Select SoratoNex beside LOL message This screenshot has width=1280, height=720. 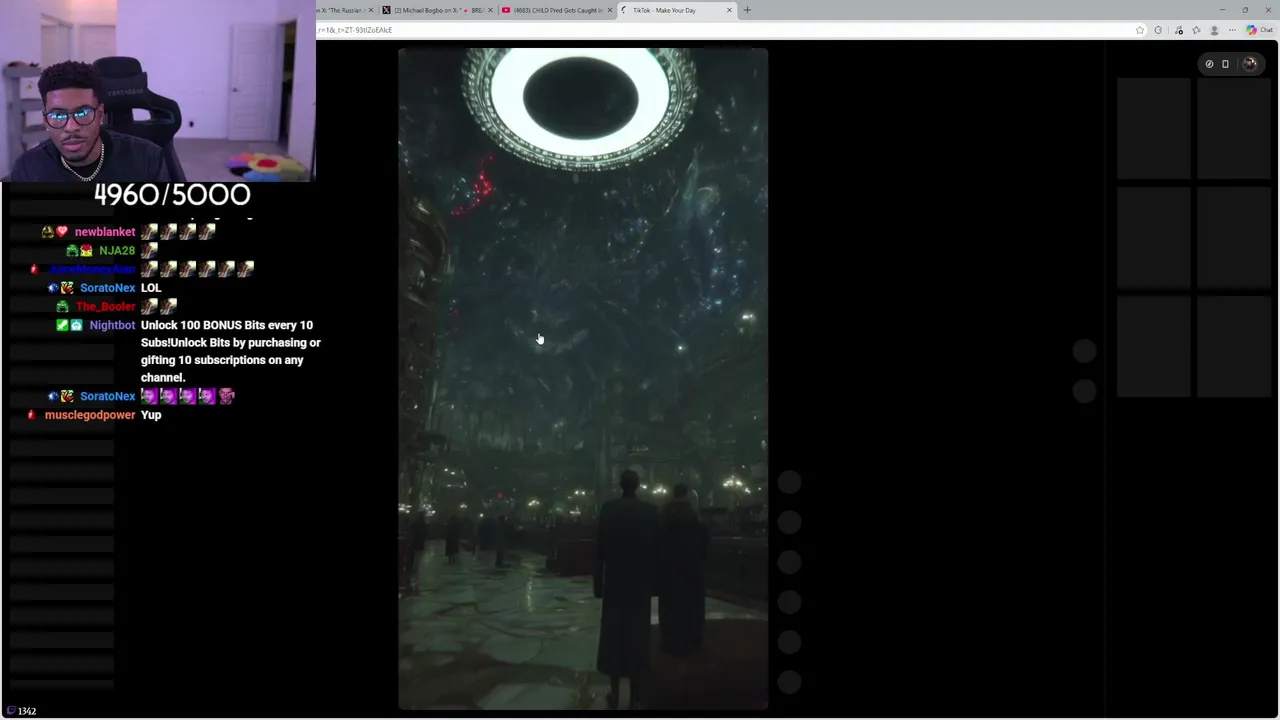(x=107, y=288)
